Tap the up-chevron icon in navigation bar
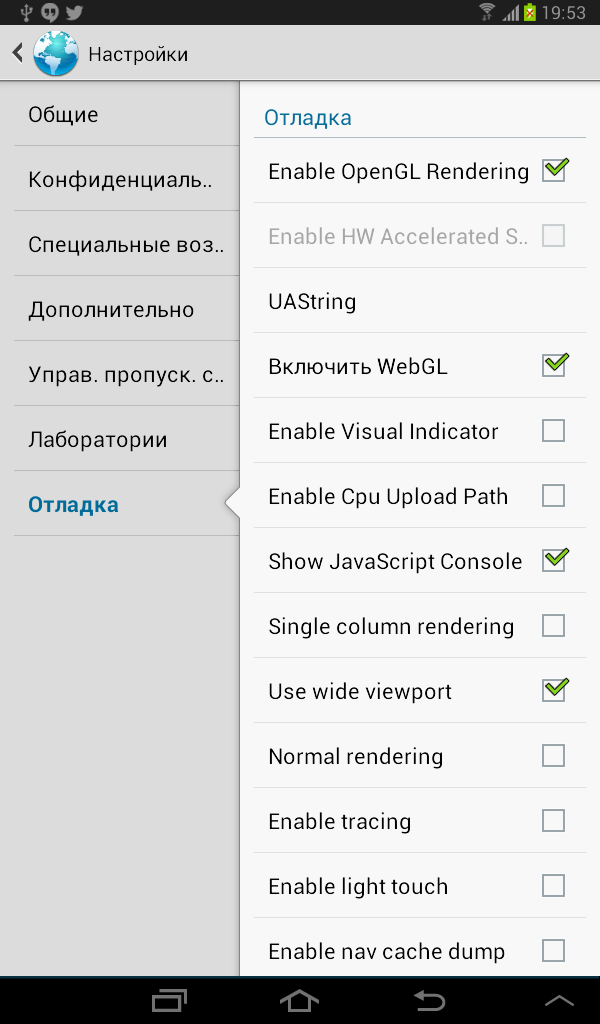This screenshot has width=600, height=1024. pyautogui.click(x=559, y=999)
